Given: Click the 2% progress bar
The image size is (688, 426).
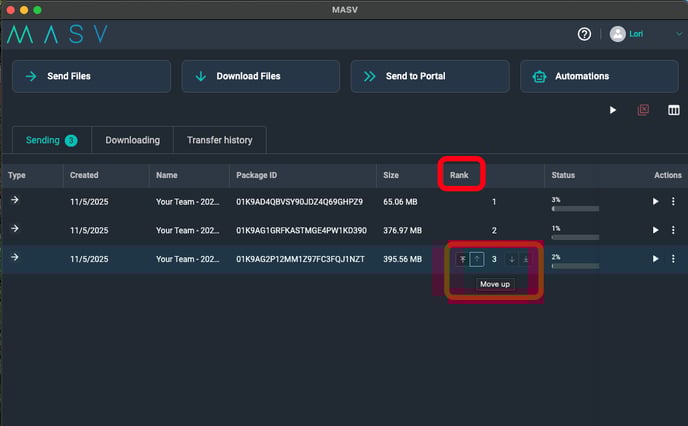Looking at the screenshot, I should (575, 266).
